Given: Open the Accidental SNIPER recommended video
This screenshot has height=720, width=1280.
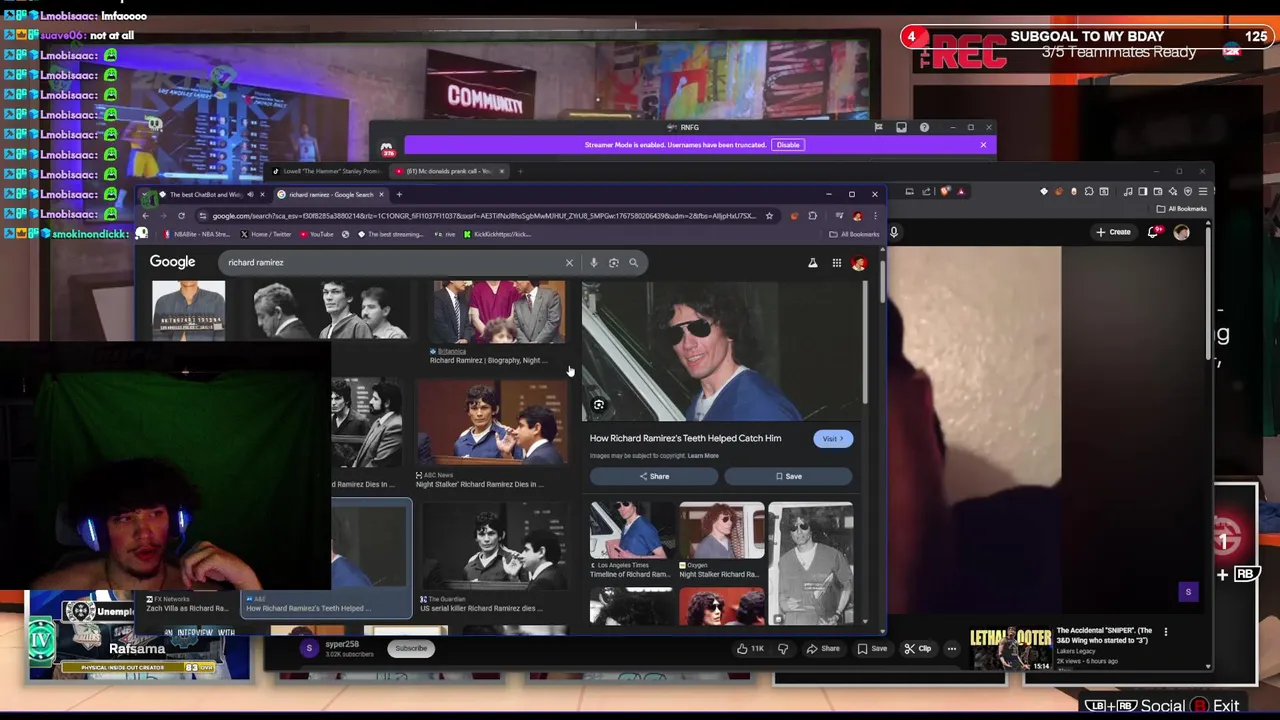Looking at the screenshot, I should [x=1008, y=648].
